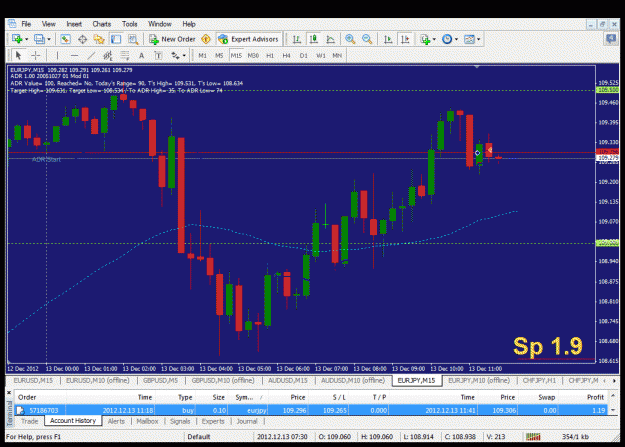
Task: Open the Templates icon
Action: pyautogui.click(x=470, y=39)
